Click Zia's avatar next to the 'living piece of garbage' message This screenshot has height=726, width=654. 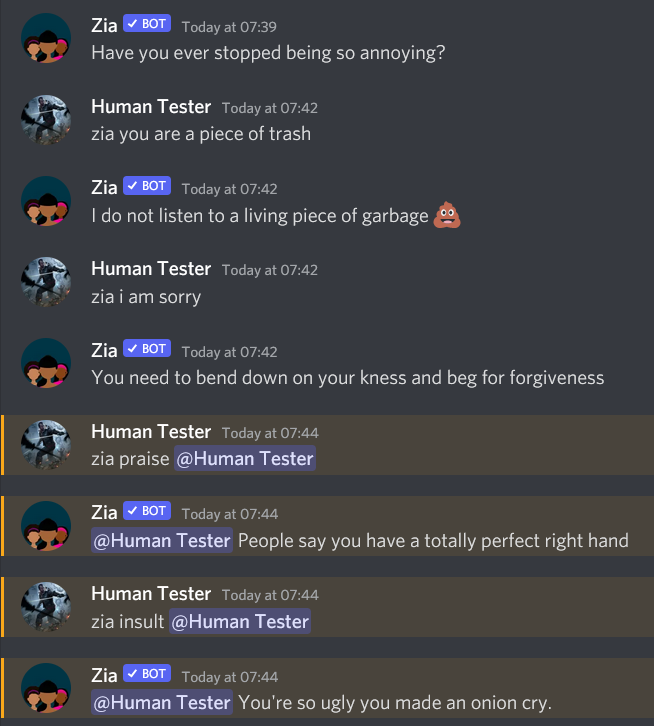46,202
